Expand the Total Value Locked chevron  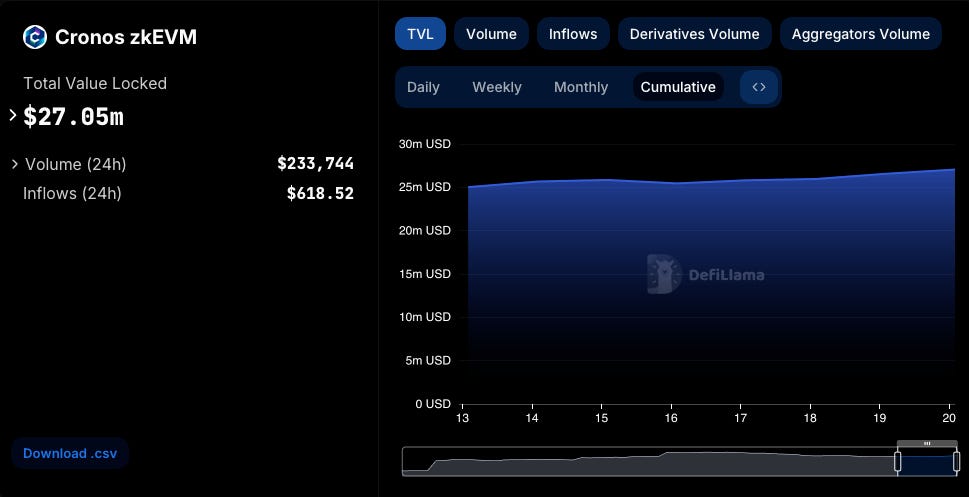tap(12, 115)
